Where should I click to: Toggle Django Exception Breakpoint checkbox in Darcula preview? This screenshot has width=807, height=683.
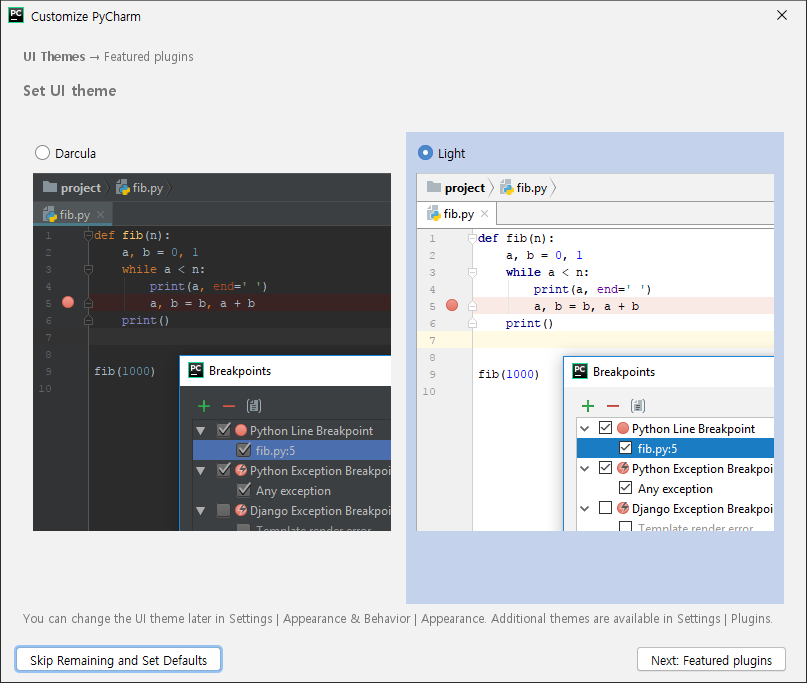(223, 510)
